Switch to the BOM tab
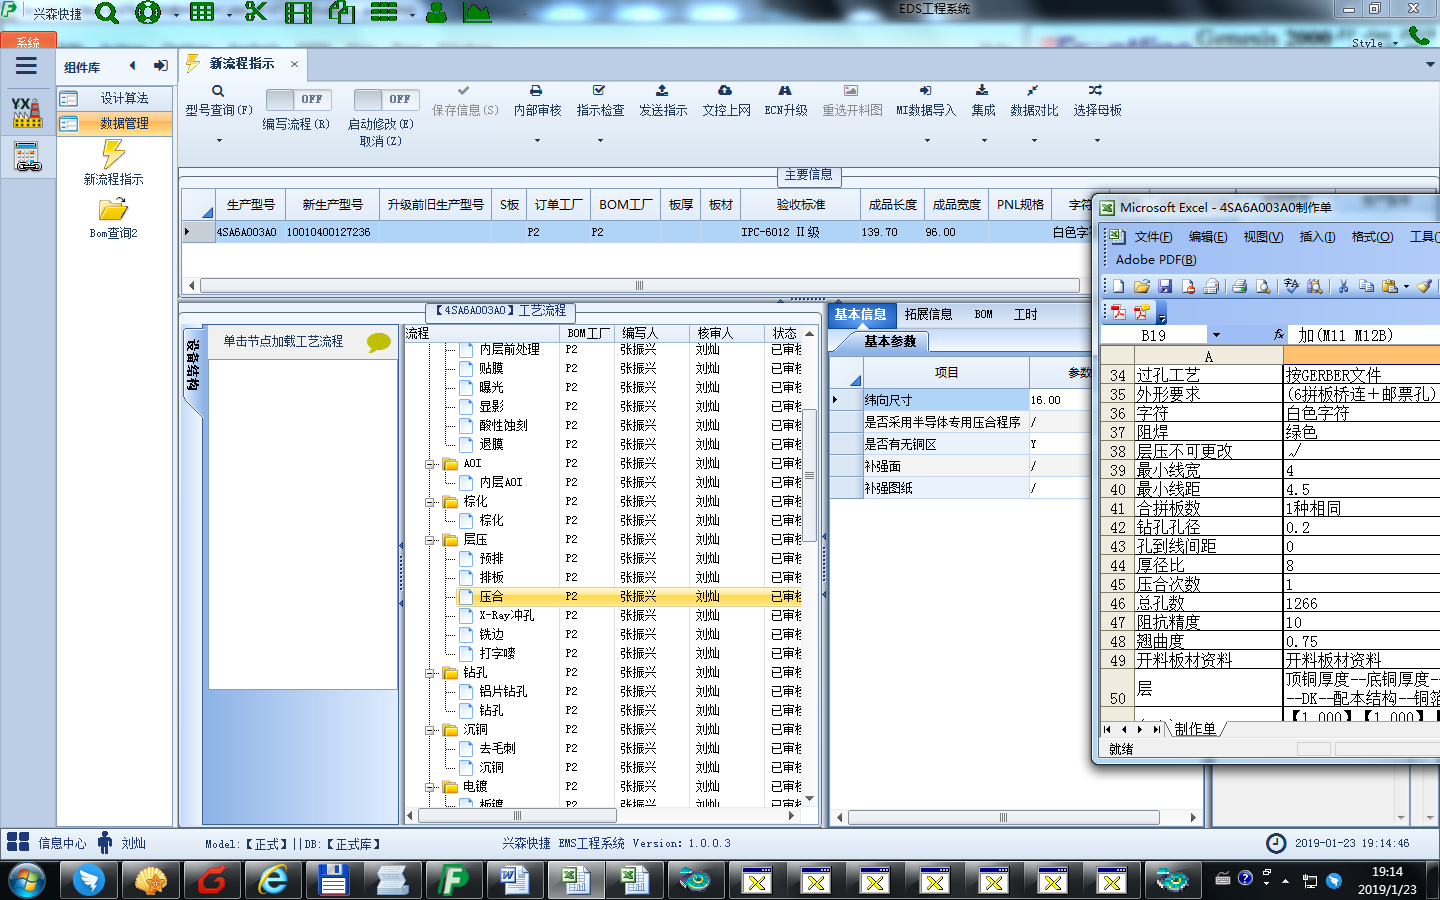Image resolution: width=1440 pixels, height=900 pixels. [x=983, y=314]
